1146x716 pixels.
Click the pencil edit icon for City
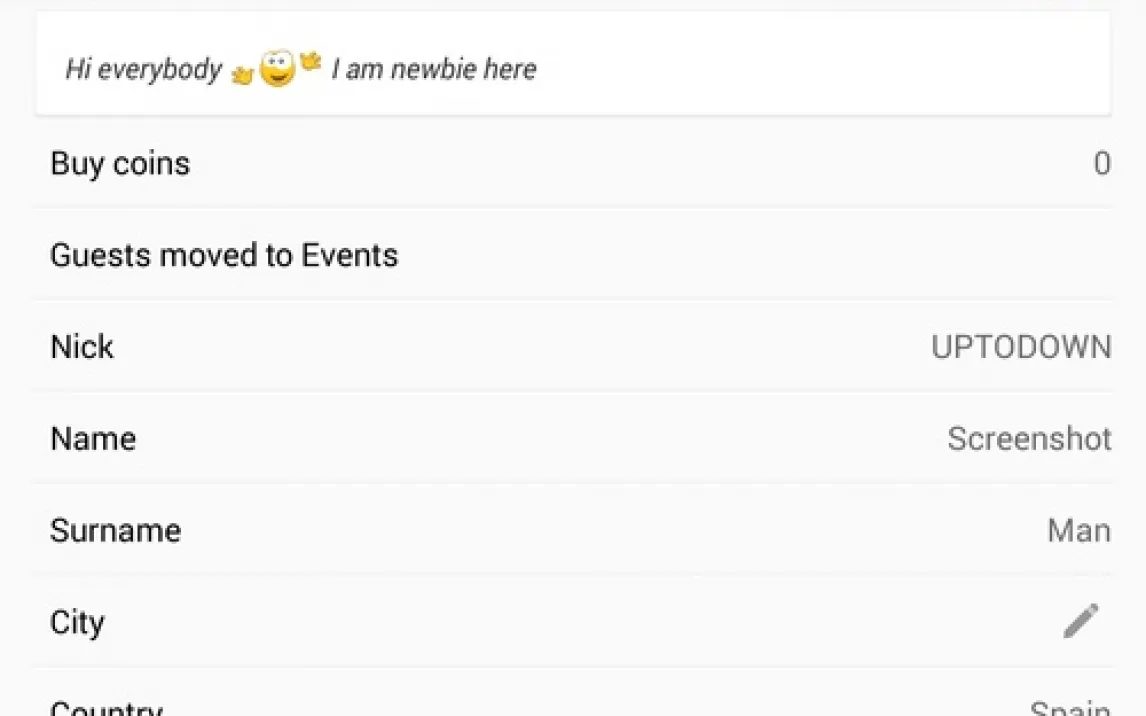(1081, 621)
